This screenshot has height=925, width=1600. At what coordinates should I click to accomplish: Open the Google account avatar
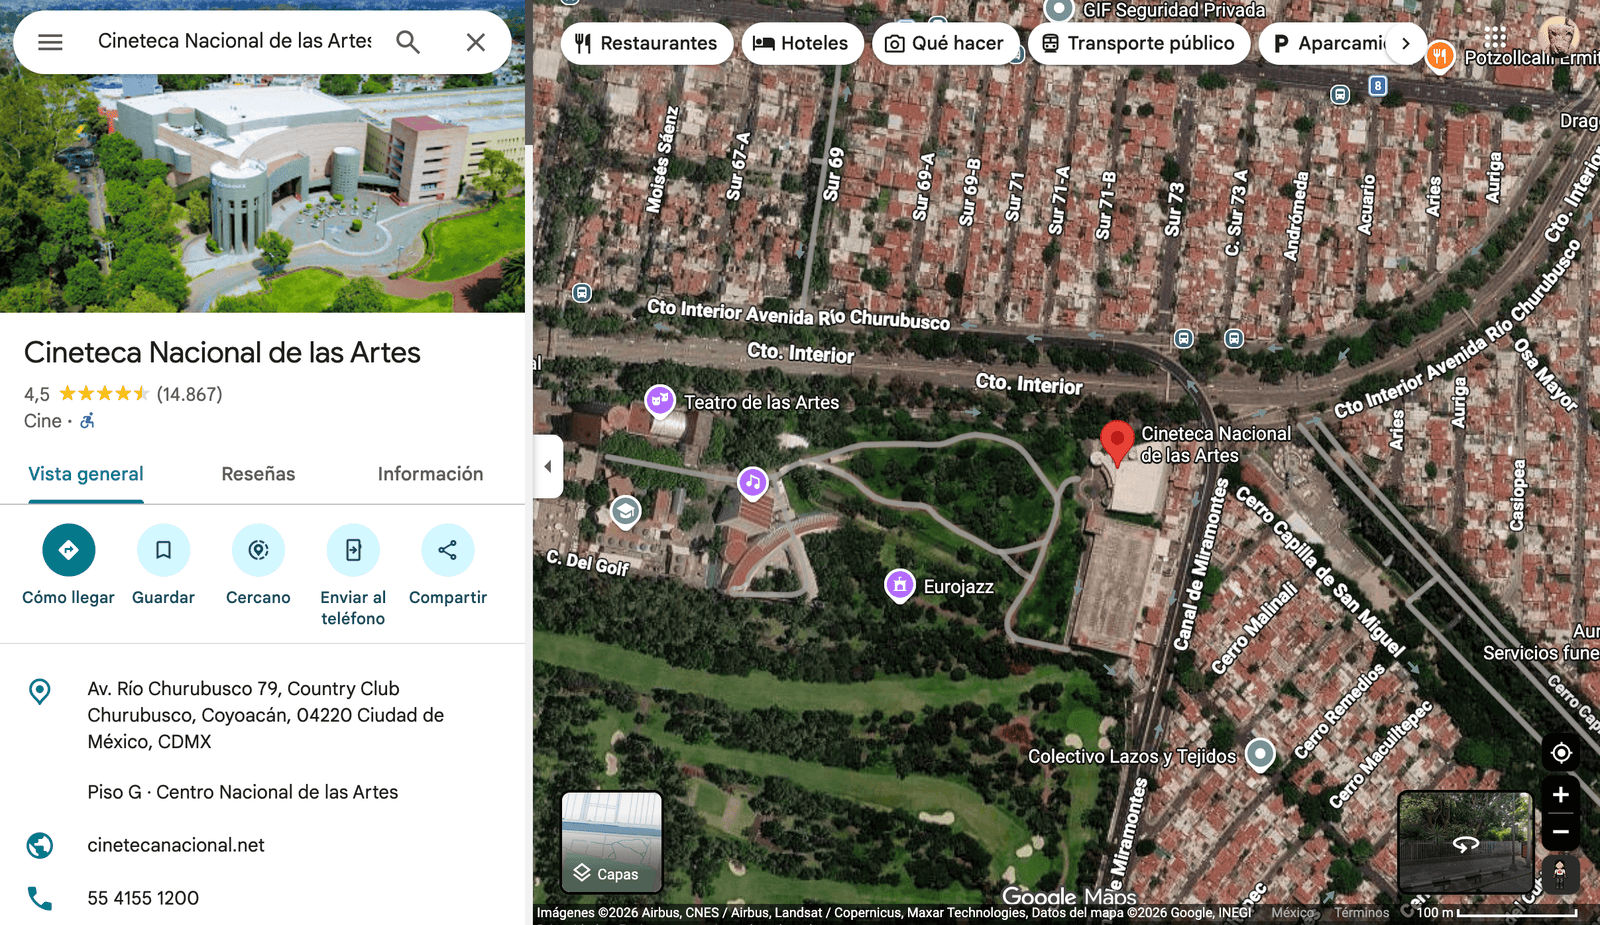(x=1557, y=38)
